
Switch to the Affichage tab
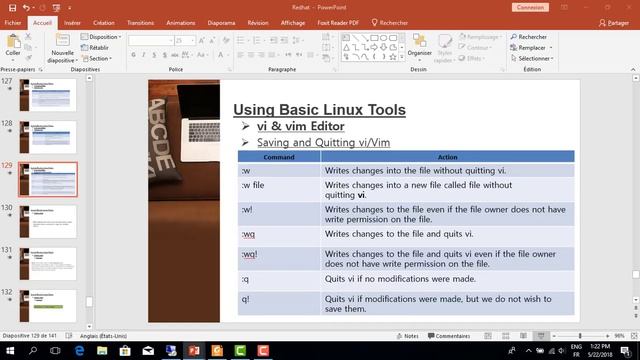click(293, 23)
